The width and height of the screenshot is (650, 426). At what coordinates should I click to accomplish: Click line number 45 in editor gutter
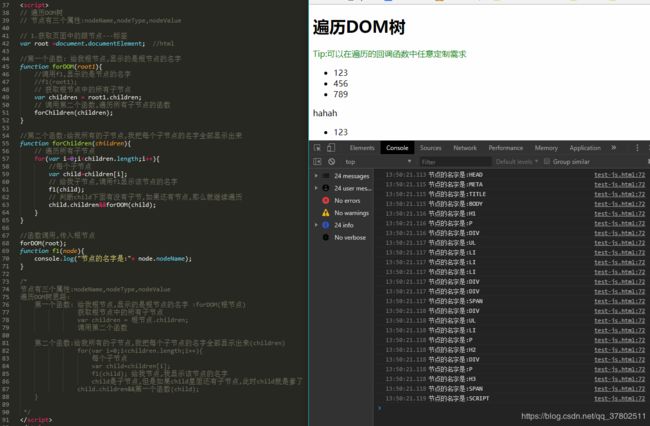click(5, 66)
